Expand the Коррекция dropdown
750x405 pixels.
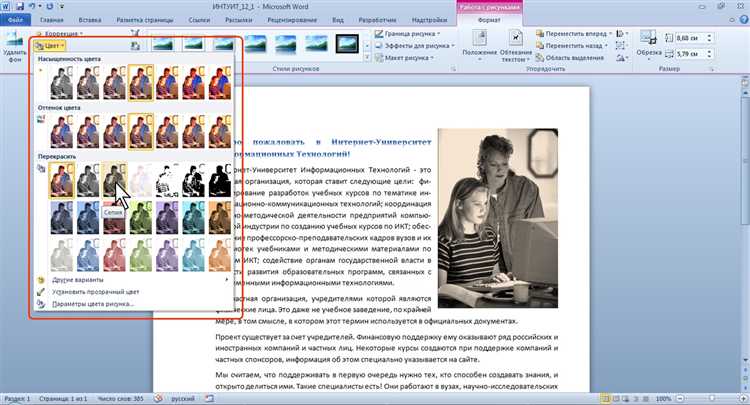[60, 33]
